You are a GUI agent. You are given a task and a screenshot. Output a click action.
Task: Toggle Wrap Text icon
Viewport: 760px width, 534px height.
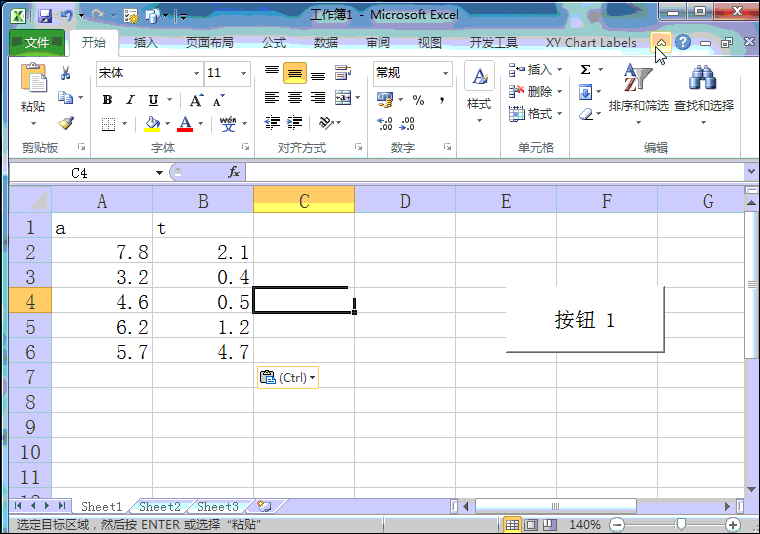pos(343,73)
